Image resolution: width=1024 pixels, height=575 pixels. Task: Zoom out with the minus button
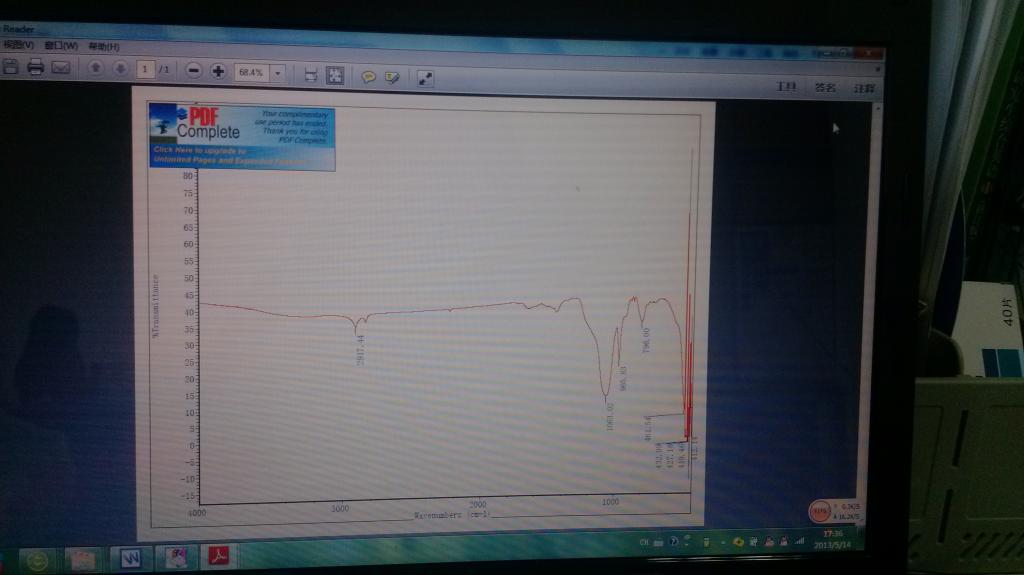(x=193, y=71)
